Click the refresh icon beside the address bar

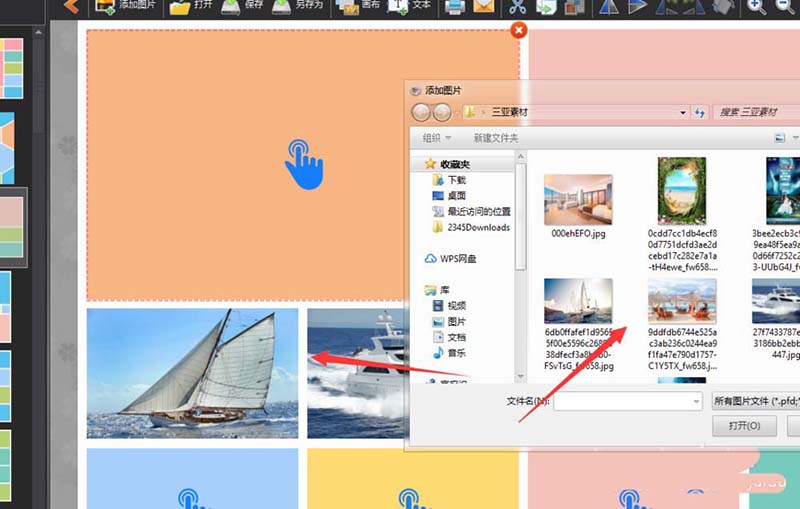click(x=699, y=113)
